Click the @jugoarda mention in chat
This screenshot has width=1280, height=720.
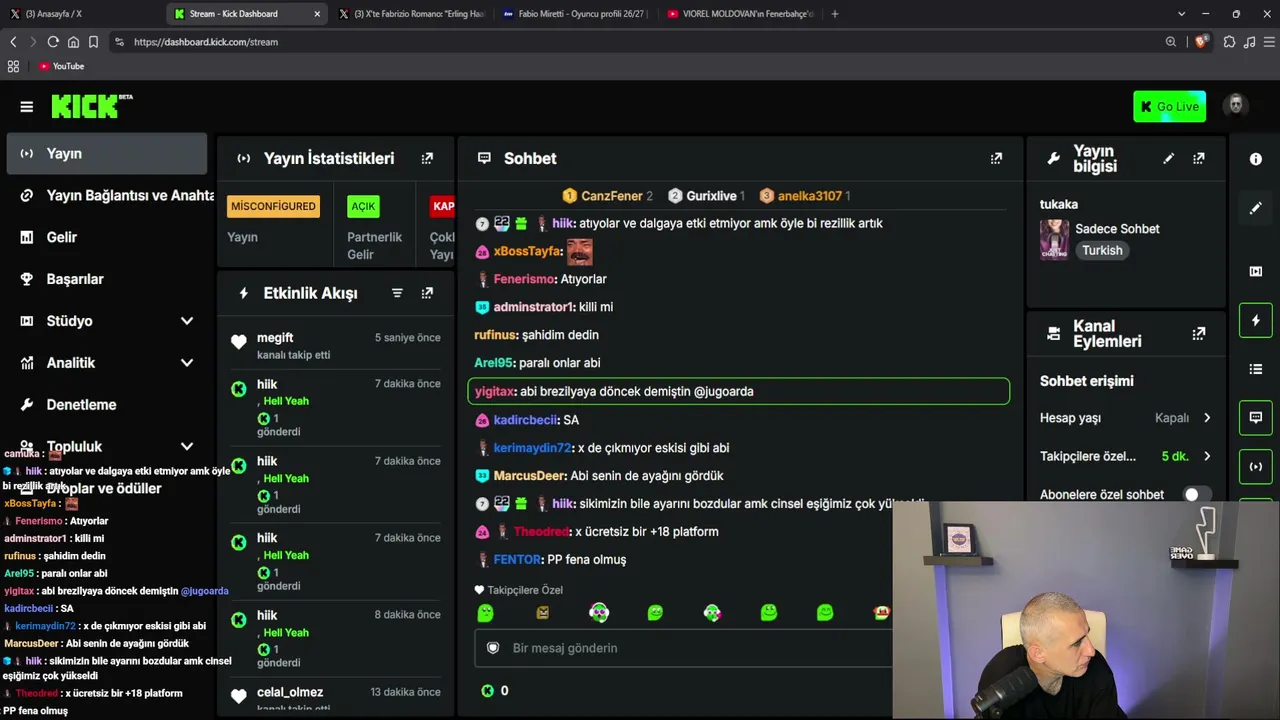coord(723,392)
